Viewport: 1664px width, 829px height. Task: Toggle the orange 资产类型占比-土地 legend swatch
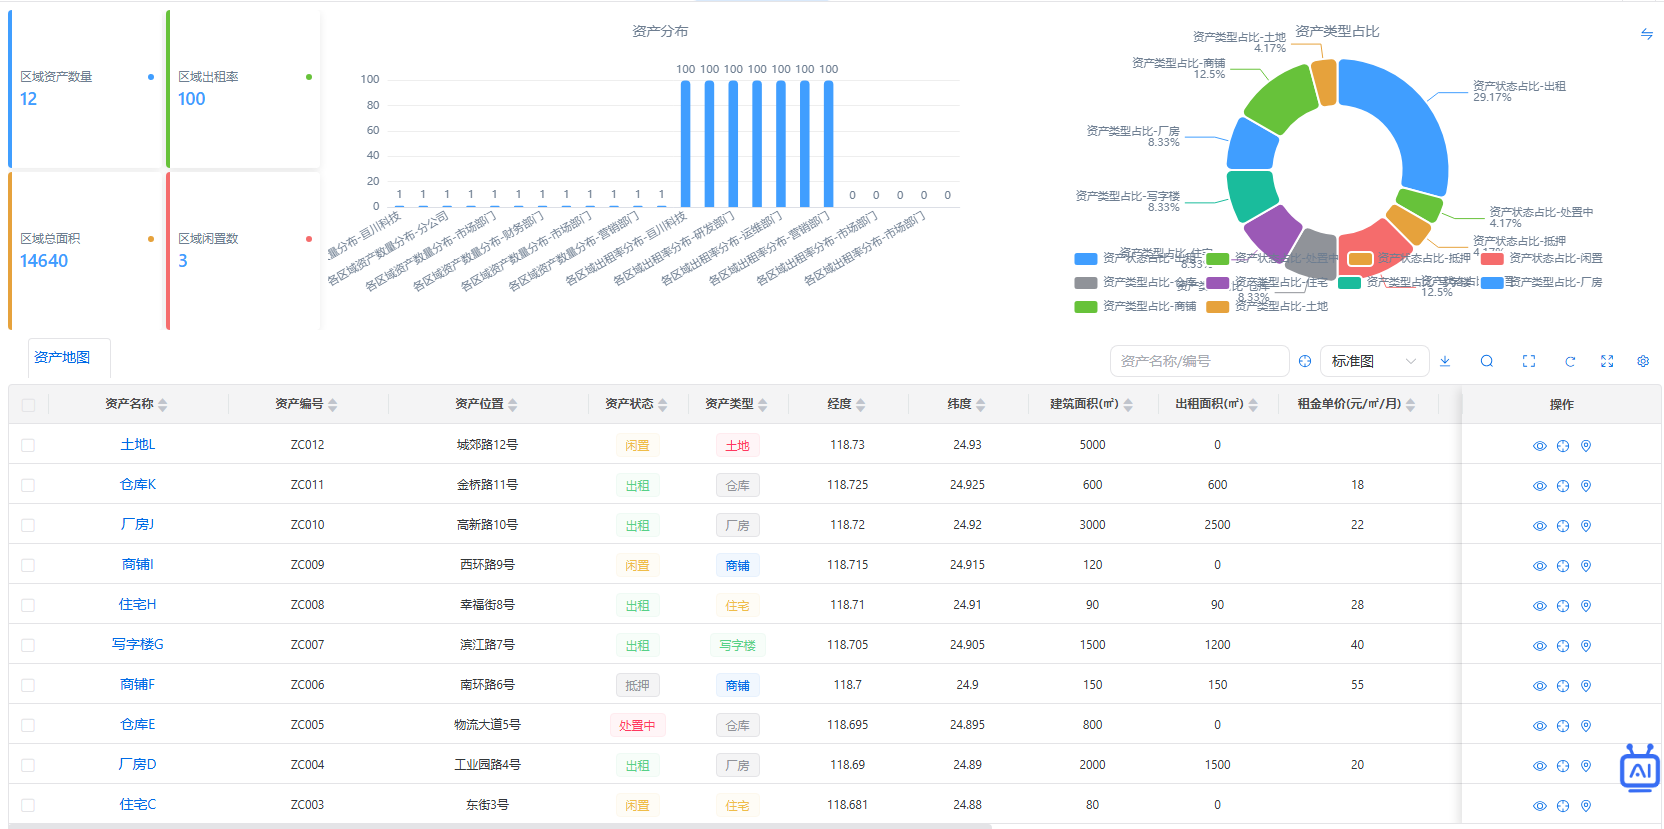[1217, 307]
